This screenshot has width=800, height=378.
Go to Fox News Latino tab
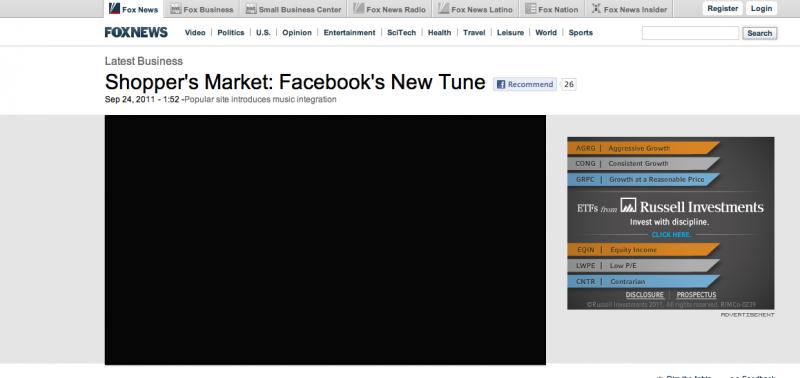point(476,9)
